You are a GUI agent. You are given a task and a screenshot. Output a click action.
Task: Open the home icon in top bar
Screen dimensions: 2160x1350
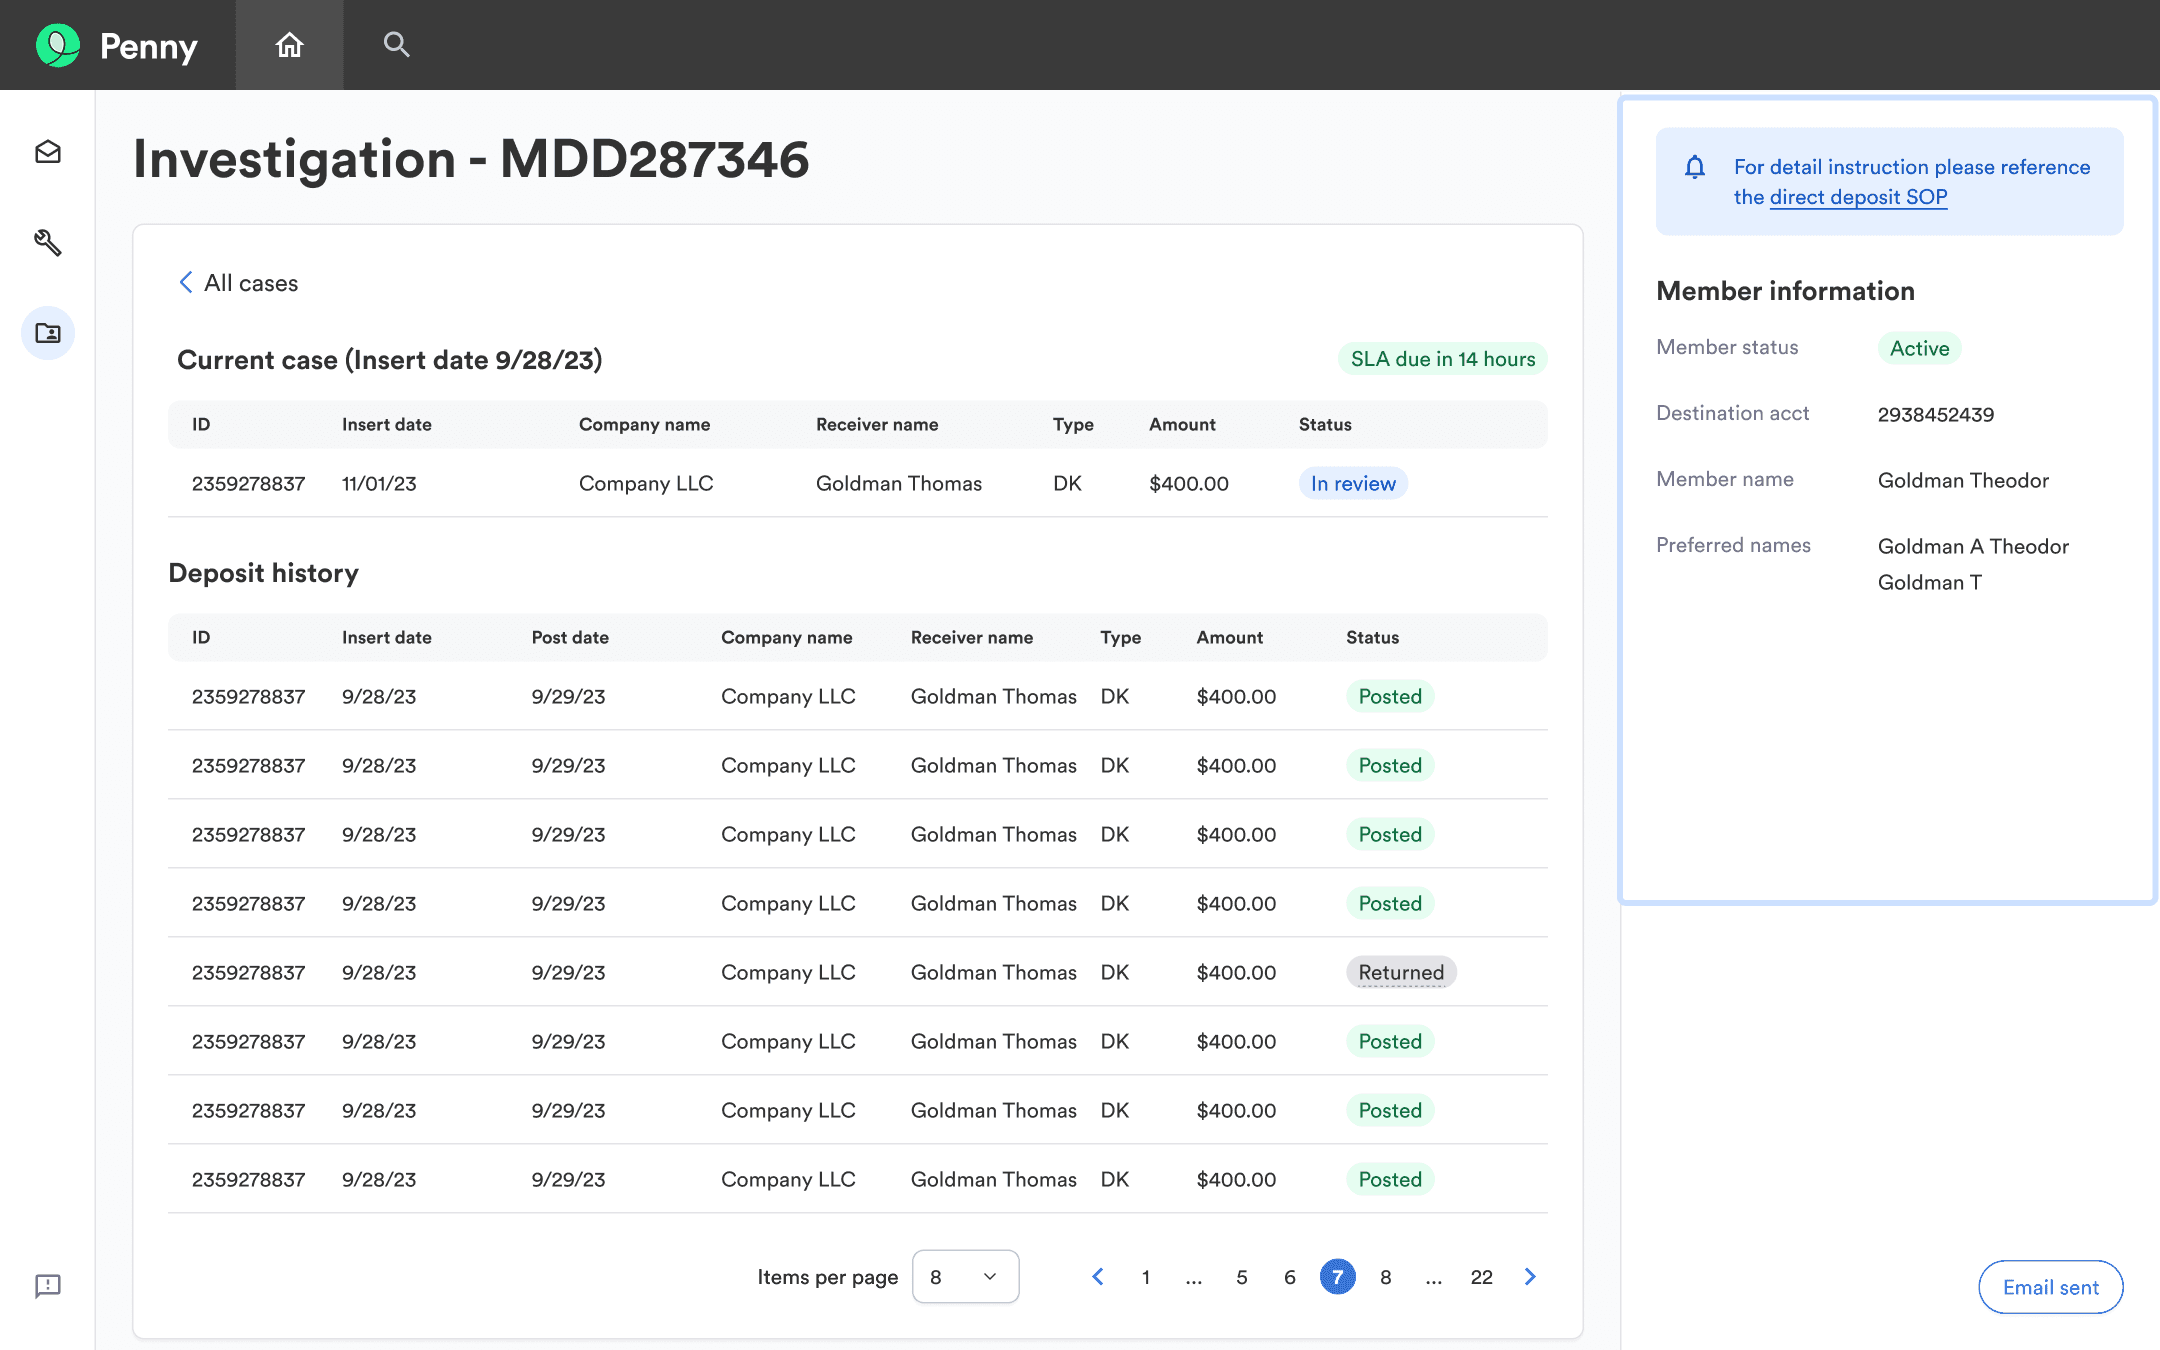pos(289,45)
